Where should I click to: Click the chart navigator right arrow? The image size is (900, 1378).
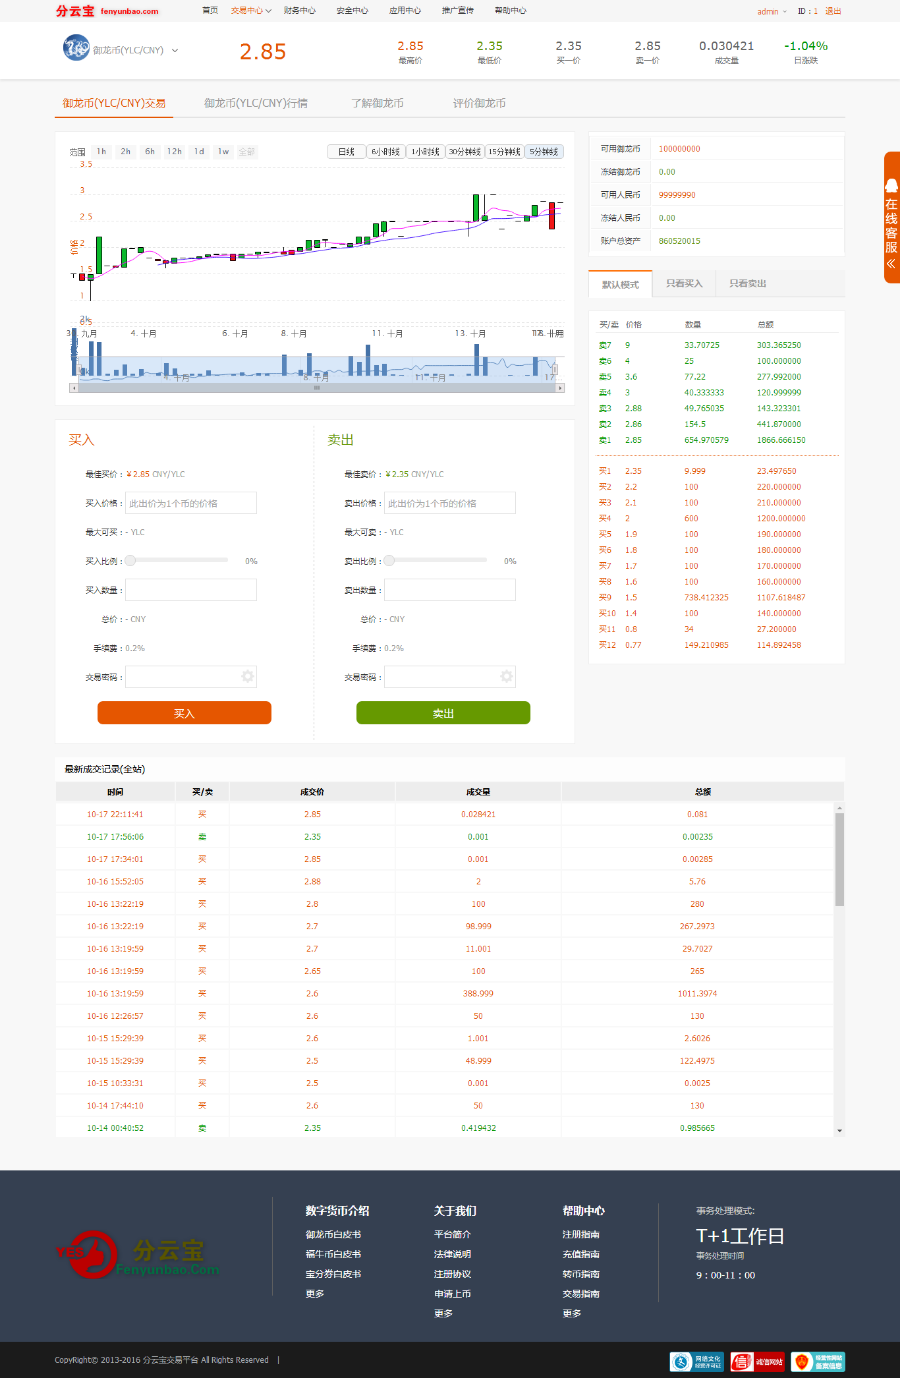point(559,387)
